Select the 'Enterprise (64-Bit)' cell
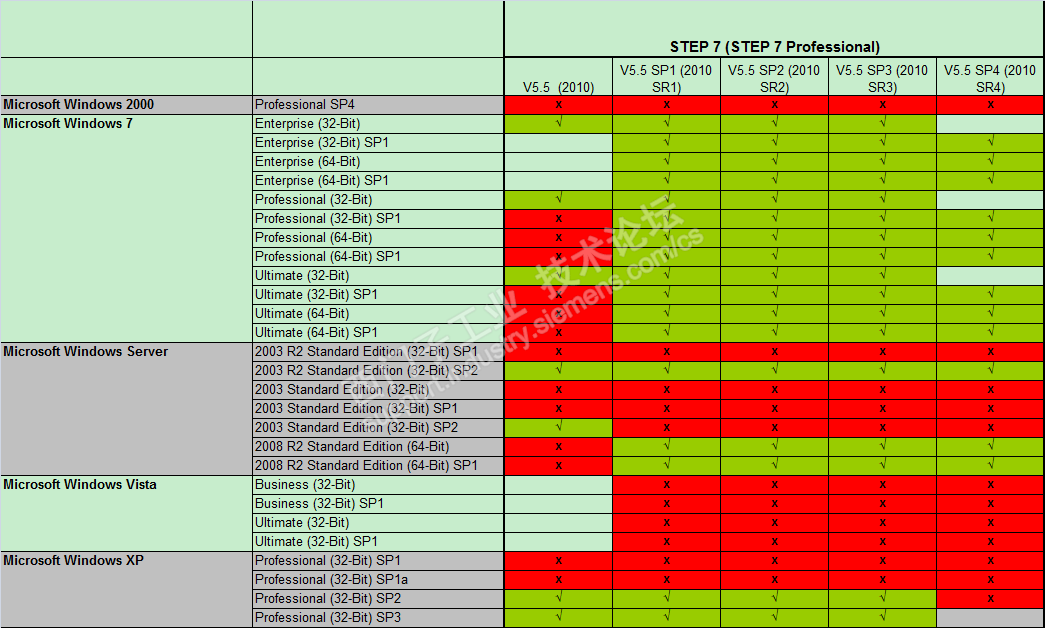The height and width of the screenshot is (628, 1045). pos(379,162)
